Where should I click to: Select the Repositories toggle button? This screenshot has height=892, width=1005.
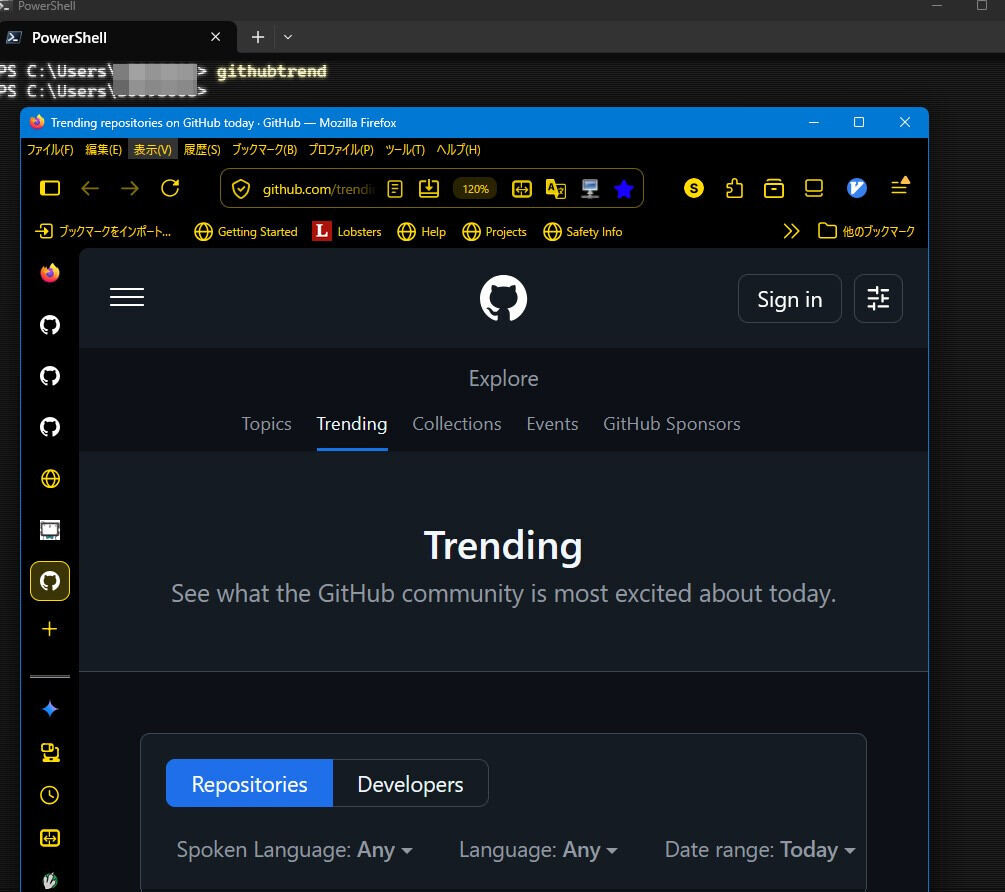[x=249, y=784]
